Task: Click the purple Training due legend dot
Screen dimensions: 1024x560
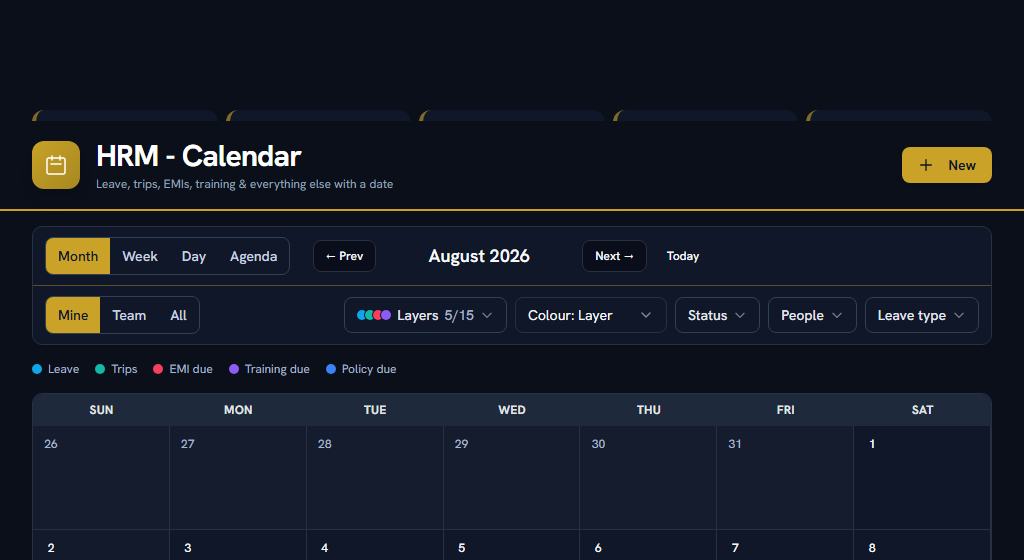Action: pos(234,369)
